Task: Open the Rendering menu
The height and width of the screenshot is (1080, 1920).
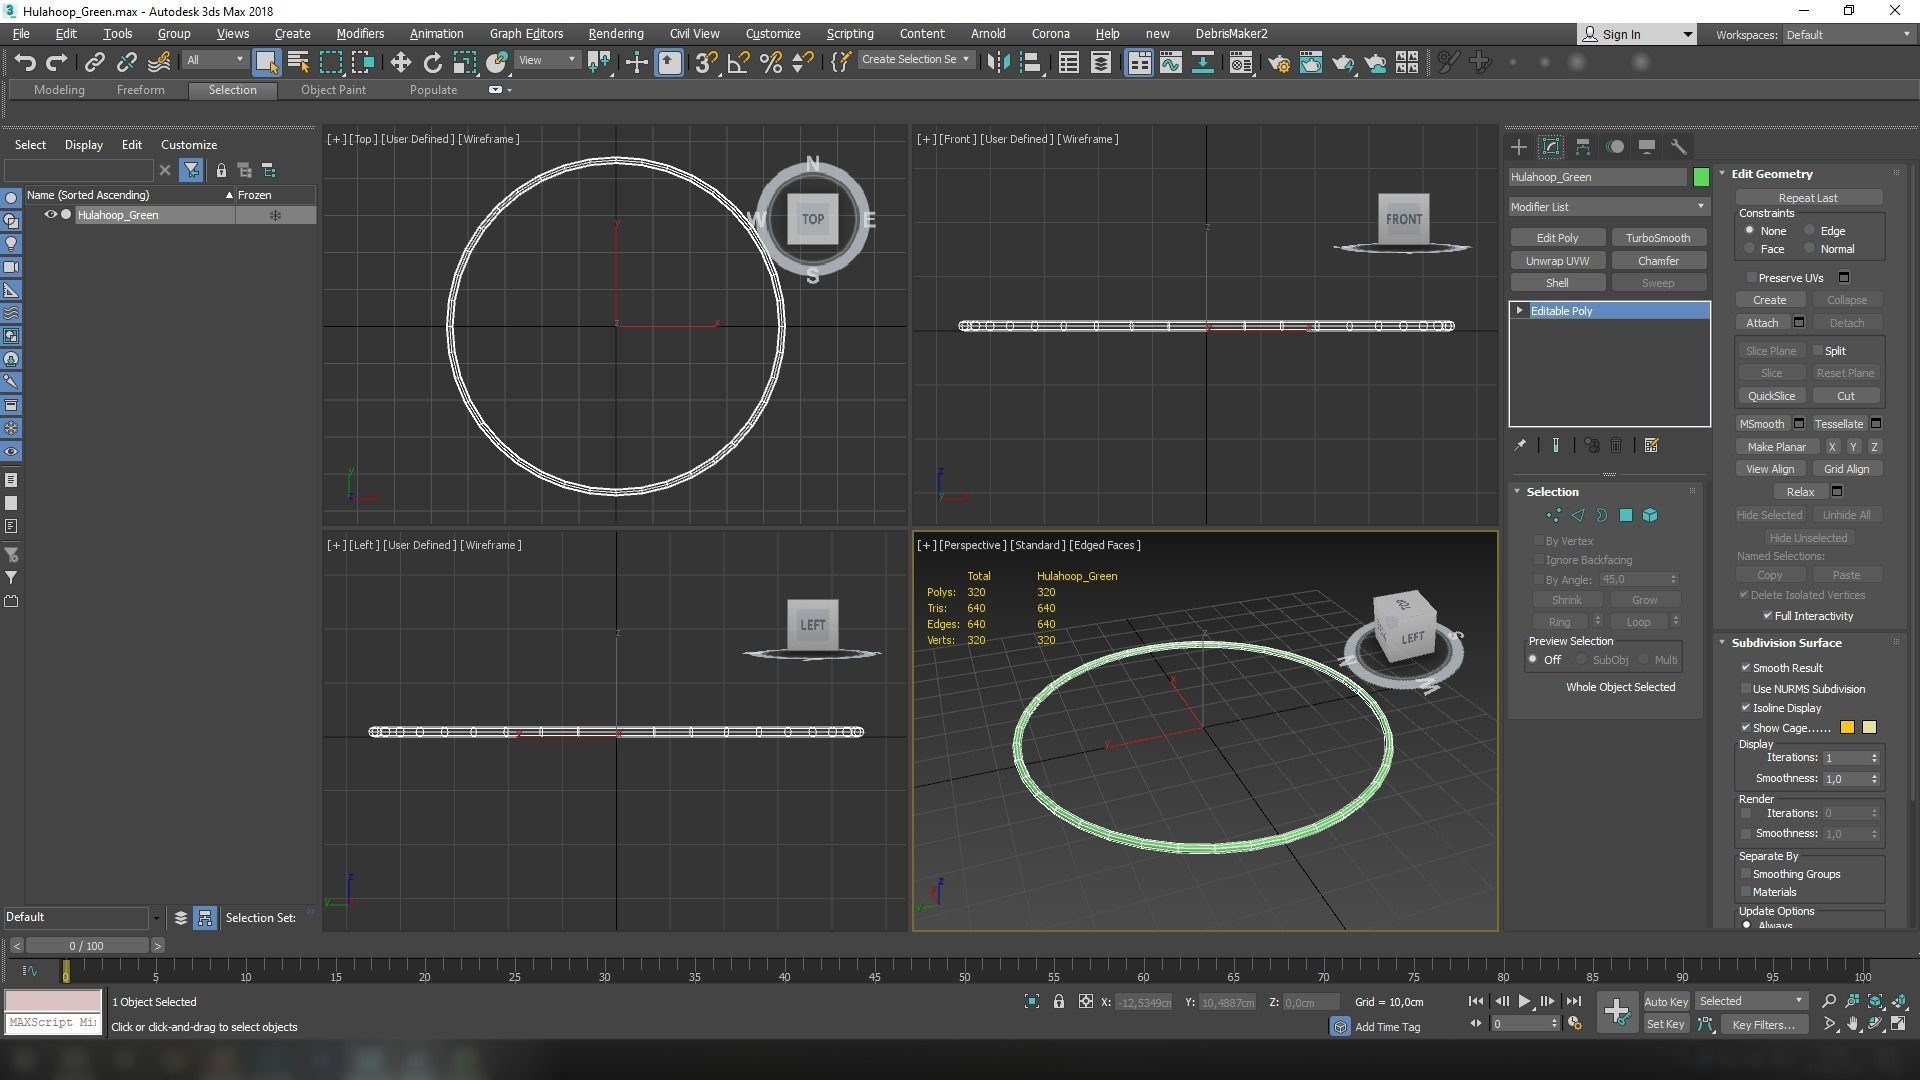Action: (615, 33)
